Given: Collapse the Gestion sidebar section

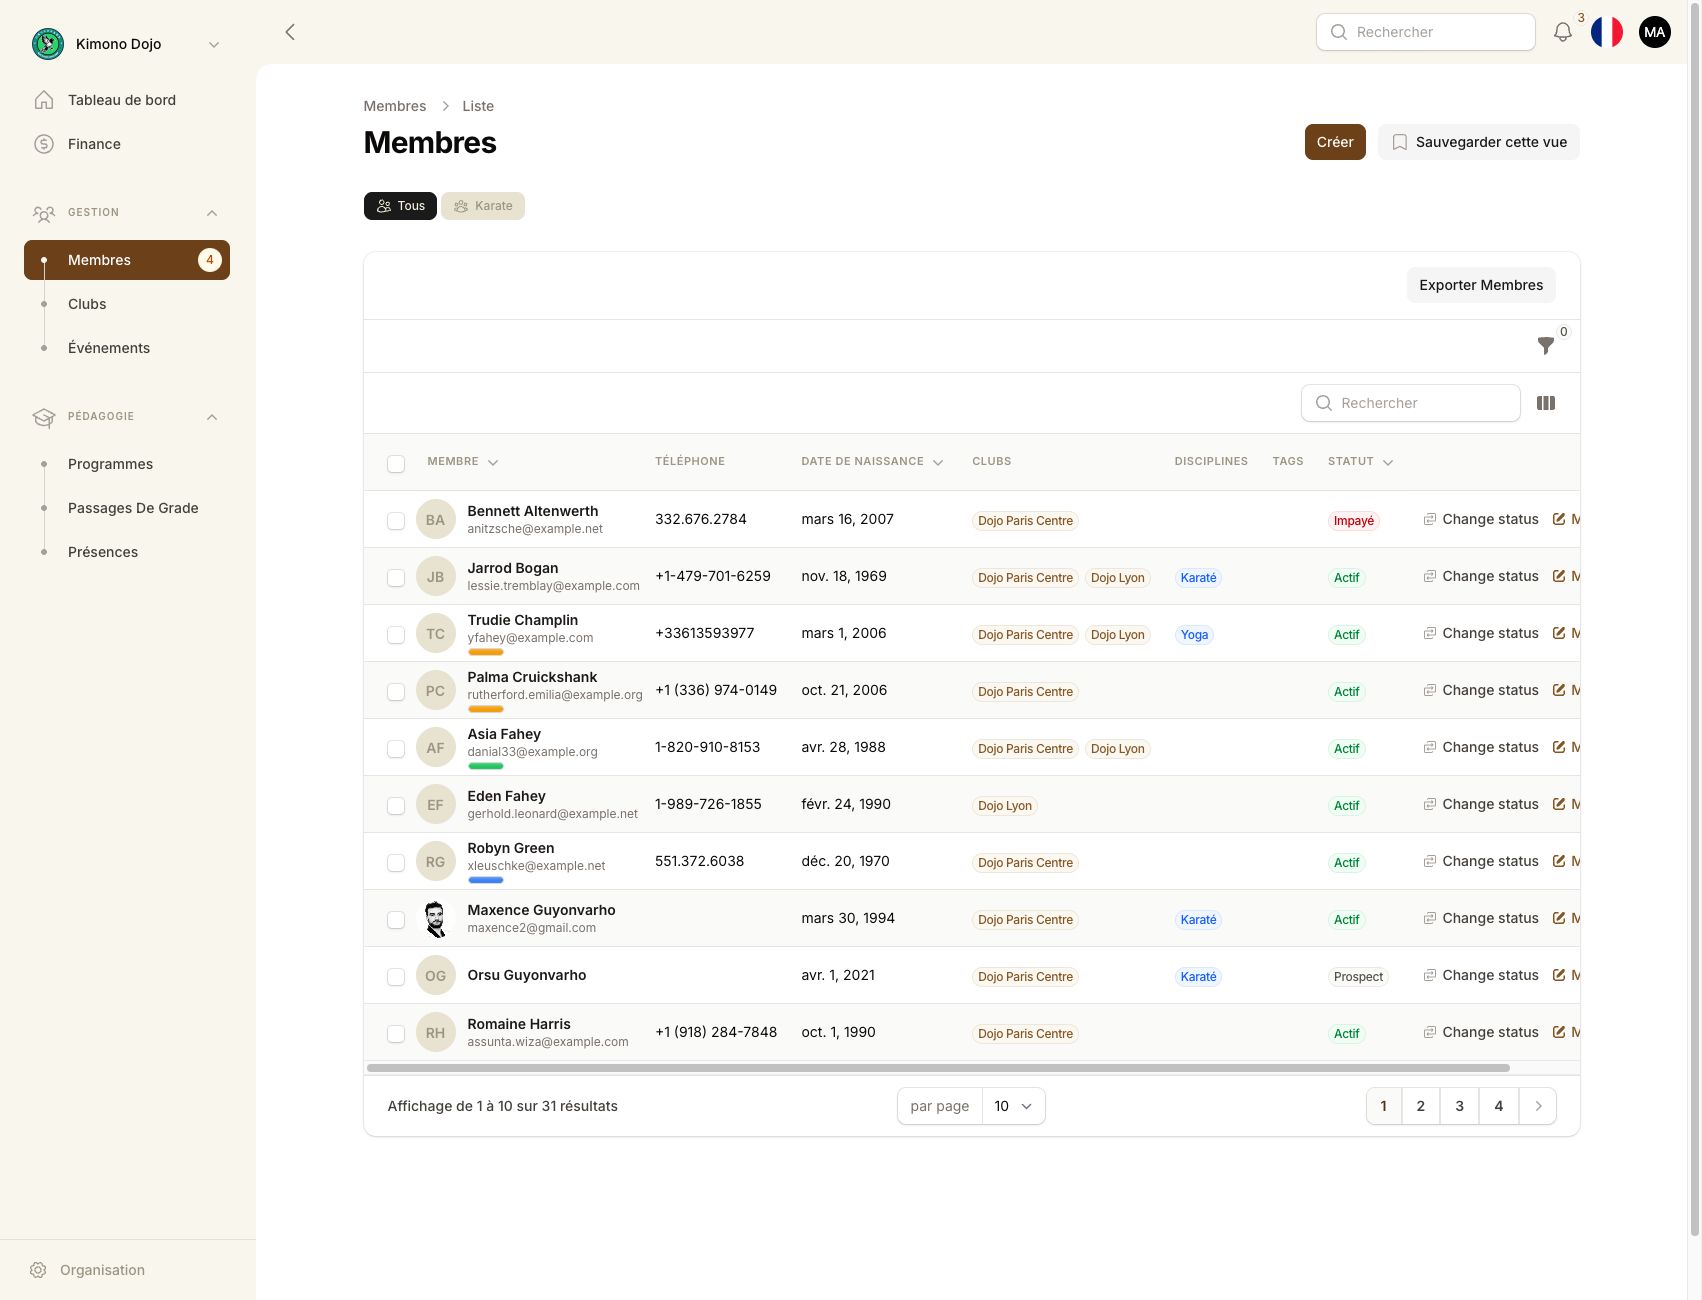Looking at the screenshot, I should click(x=211, y=213).
